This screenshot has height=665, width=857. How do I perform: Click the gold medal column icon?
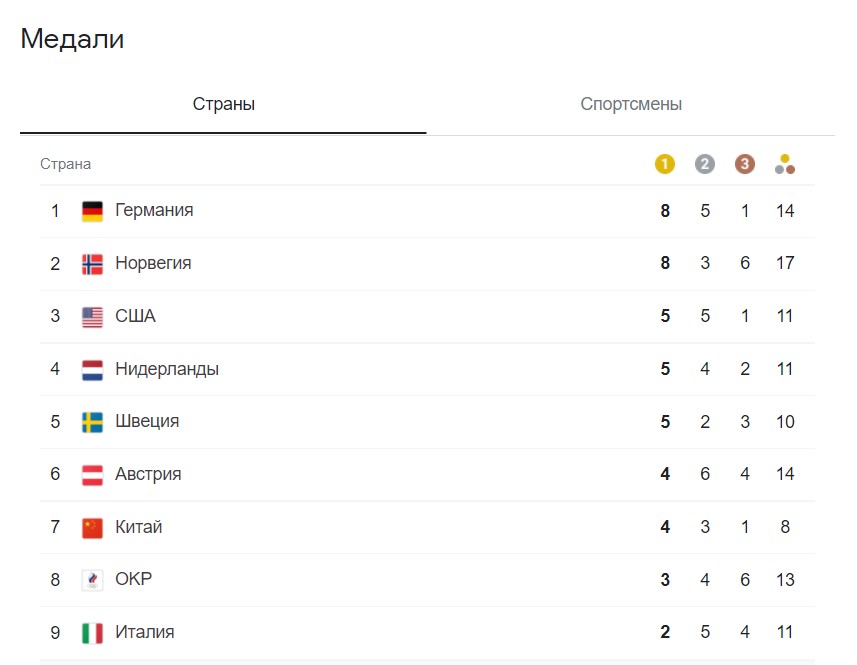pos(665,164)
